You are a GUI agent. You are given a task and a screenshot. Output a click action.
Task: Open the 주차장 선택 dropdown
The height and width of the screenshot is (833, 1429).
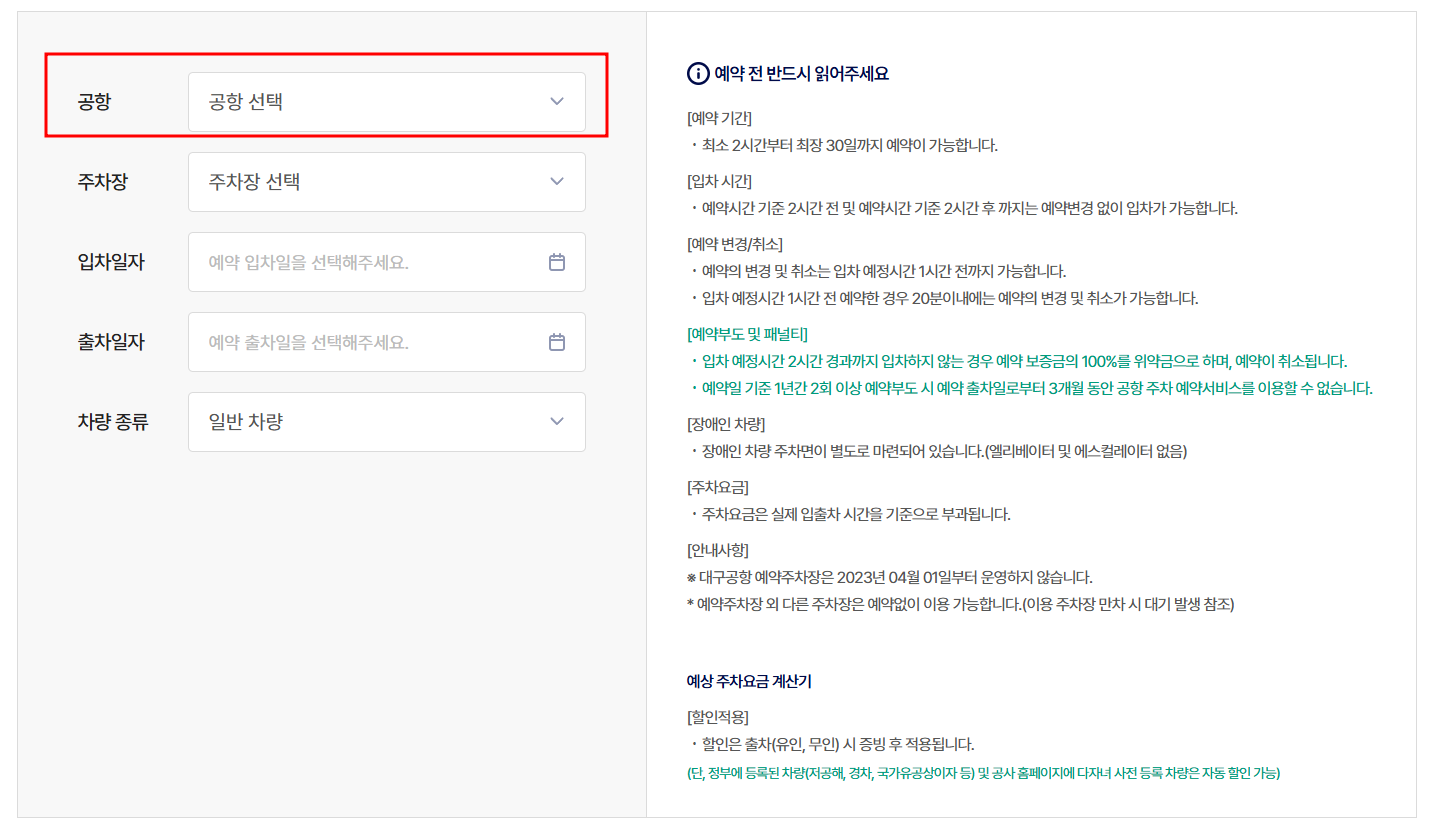click(x=370, y=182)
